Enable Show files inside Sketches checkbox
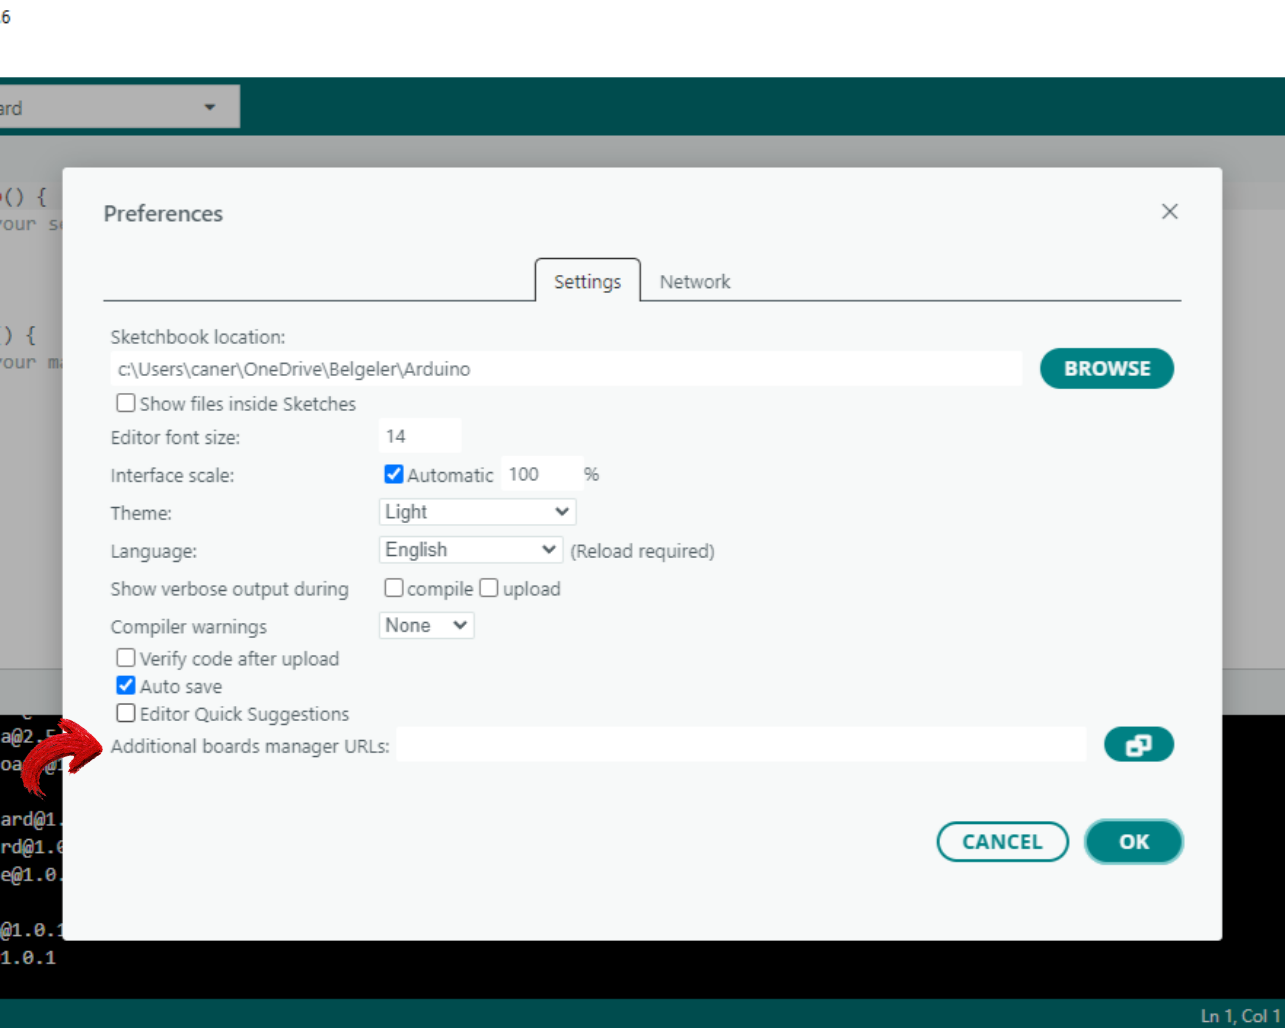 (126, 403)
